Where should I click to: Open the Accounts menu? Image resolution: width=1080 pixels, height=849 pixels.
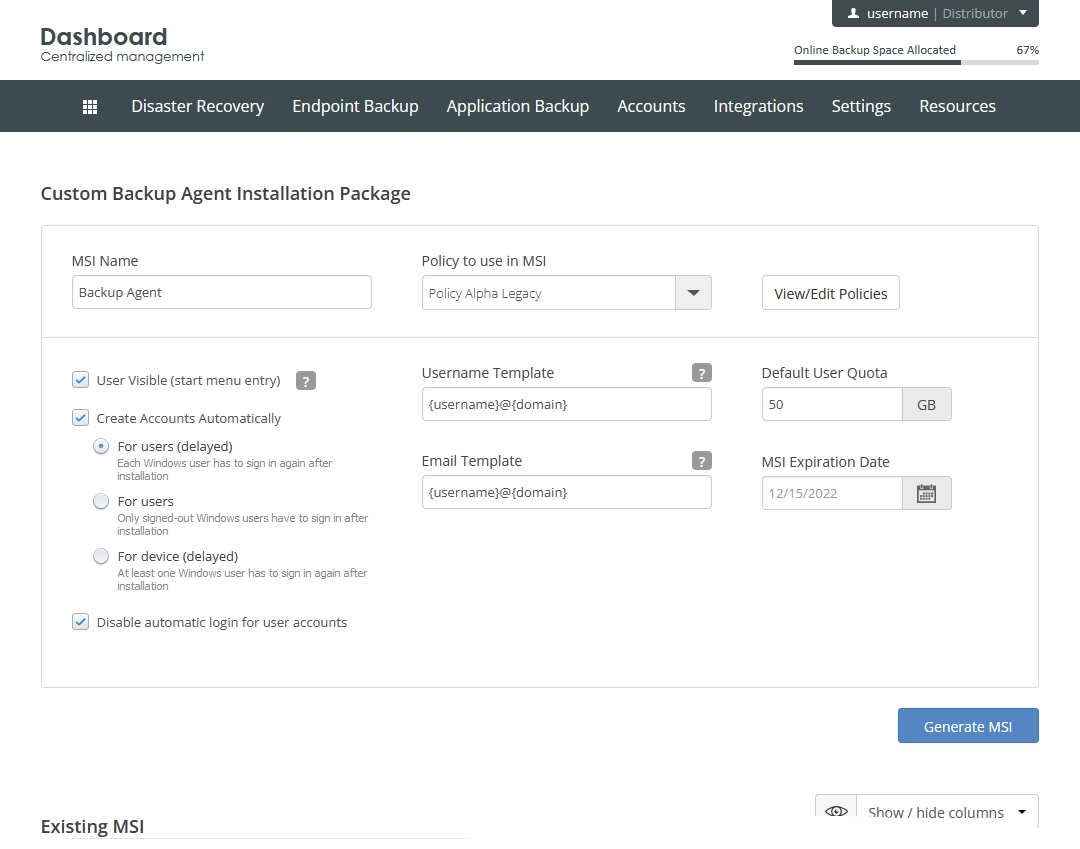(651, 106)
